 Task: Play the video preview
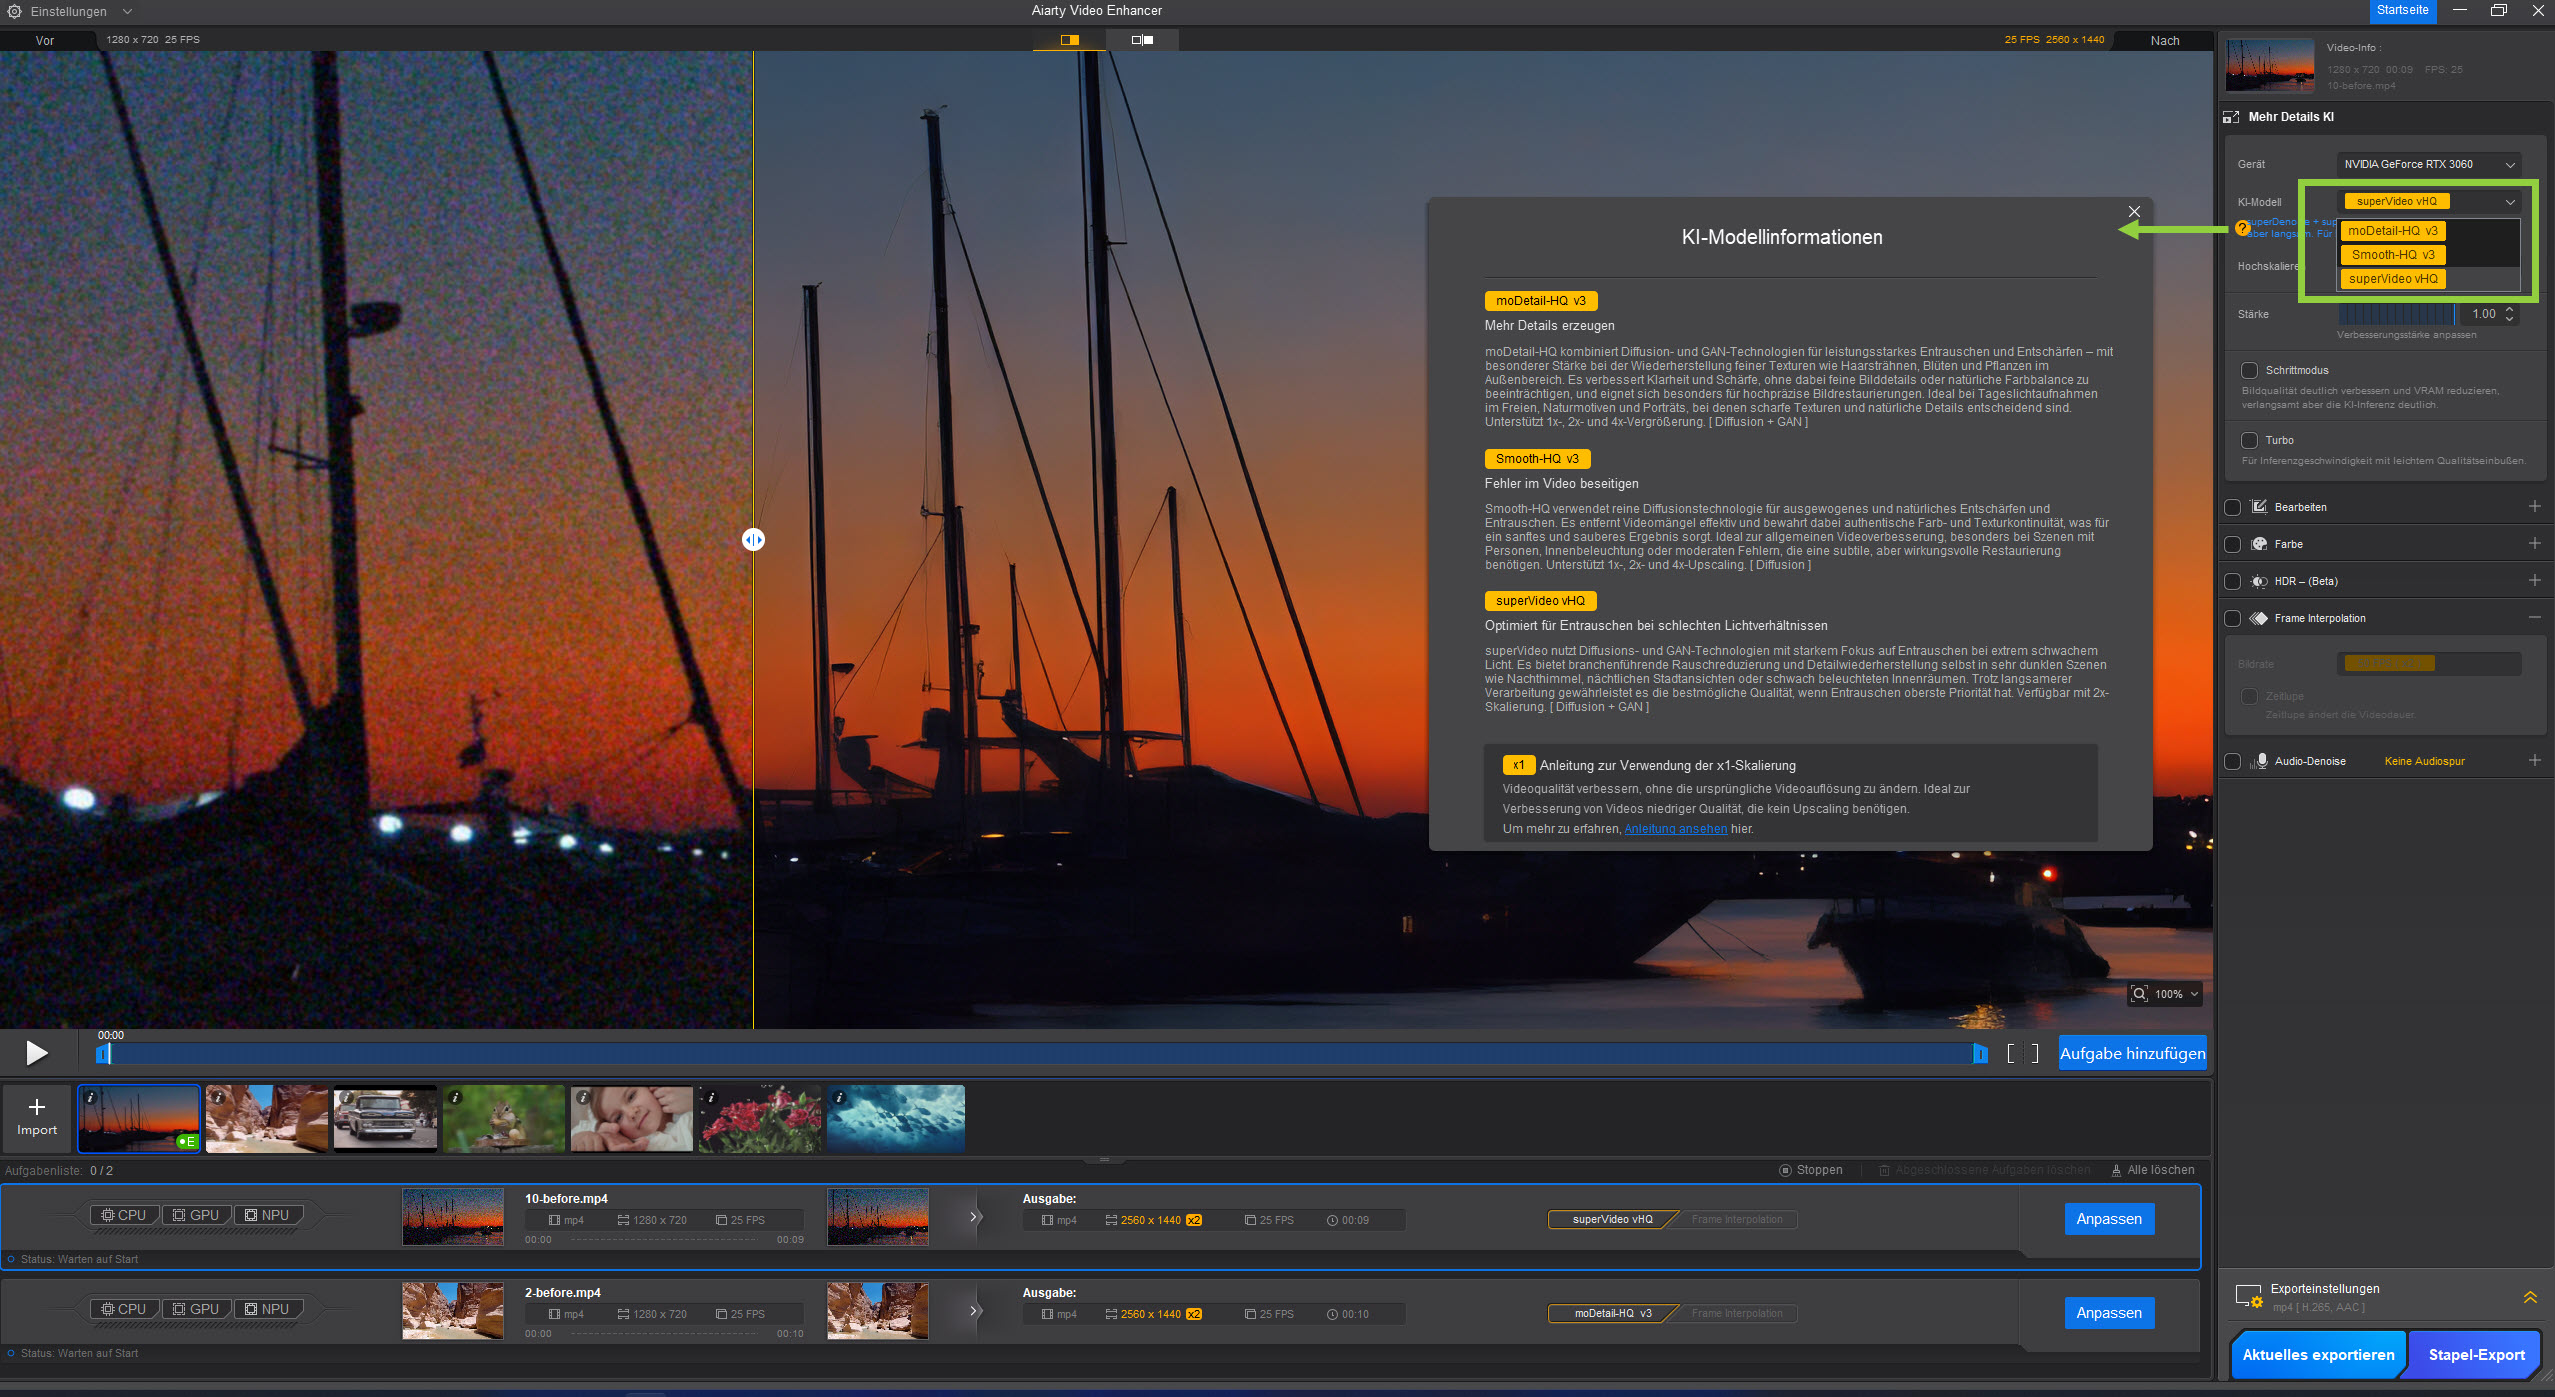coord(37,1053)
